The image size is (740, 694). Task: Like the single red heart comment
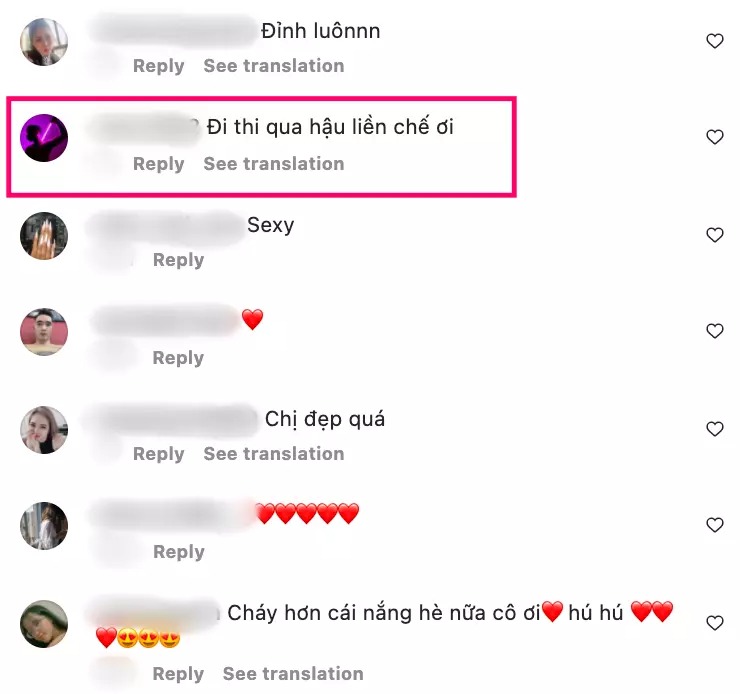coord(715,331)
